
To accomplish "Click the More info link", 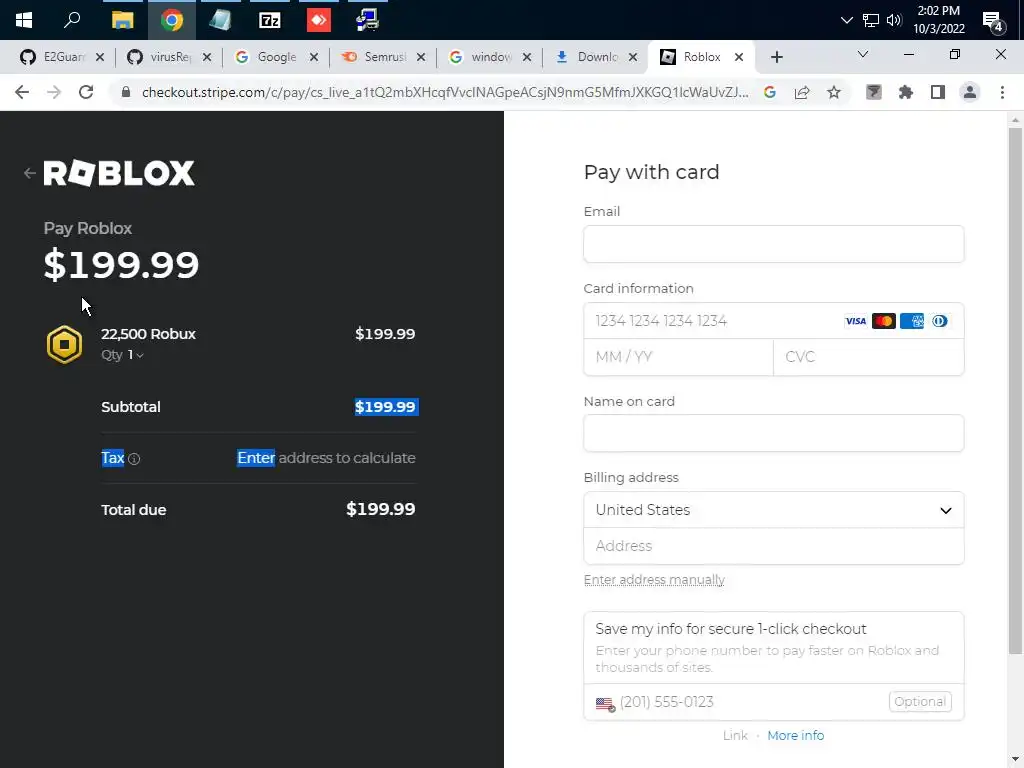I will pos(795,735).
